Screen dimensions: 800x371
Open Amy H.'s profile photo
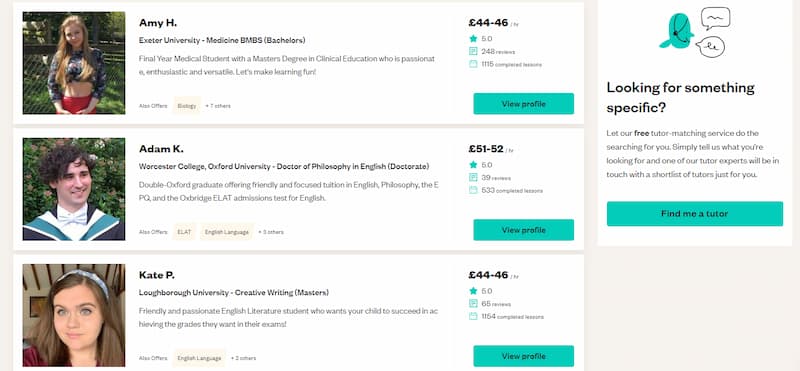coord(73,63)
